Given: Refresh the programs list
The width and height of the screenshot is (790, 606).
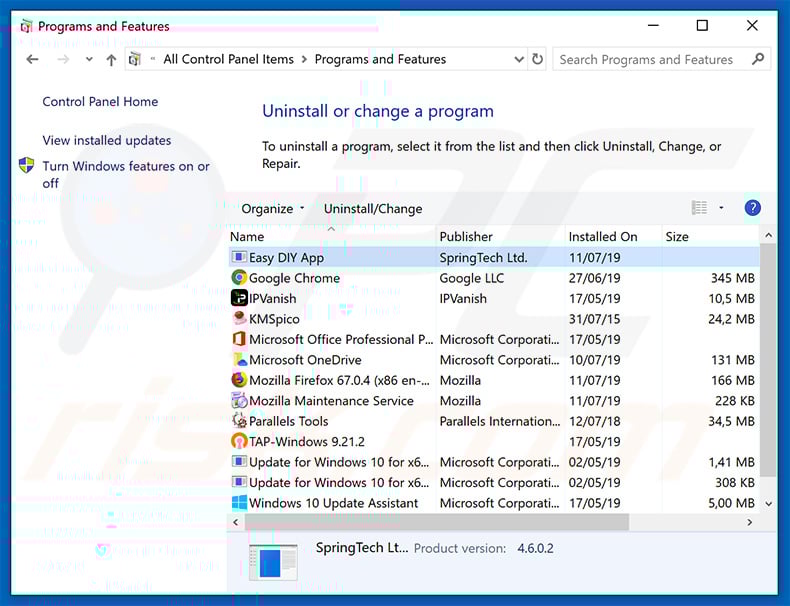Looking at the screenshot, I should point(538,59).
